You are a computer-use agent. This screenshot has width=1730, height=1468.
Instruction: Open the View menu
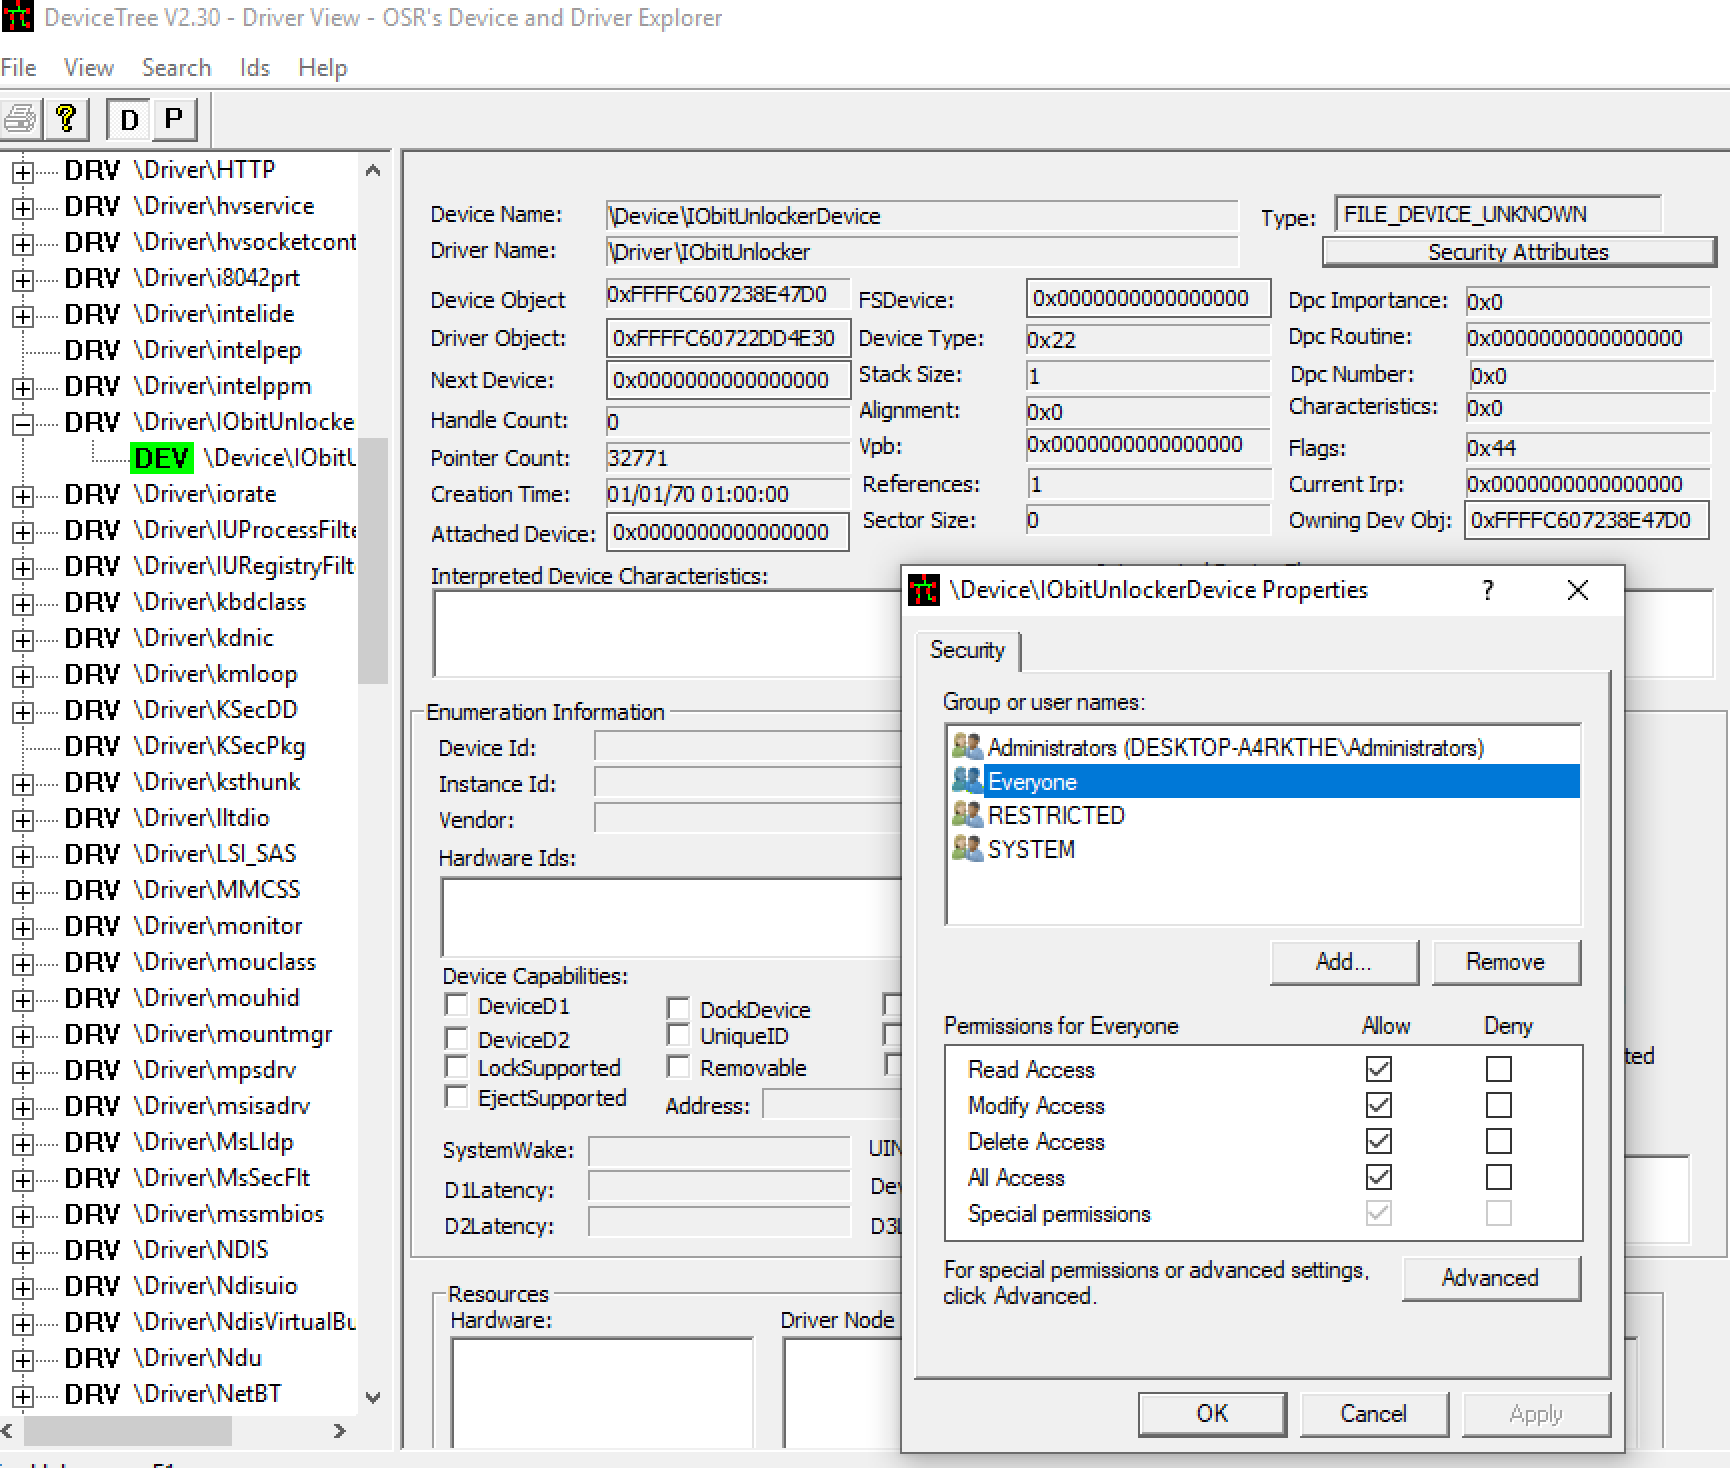(x=89, y=68)
